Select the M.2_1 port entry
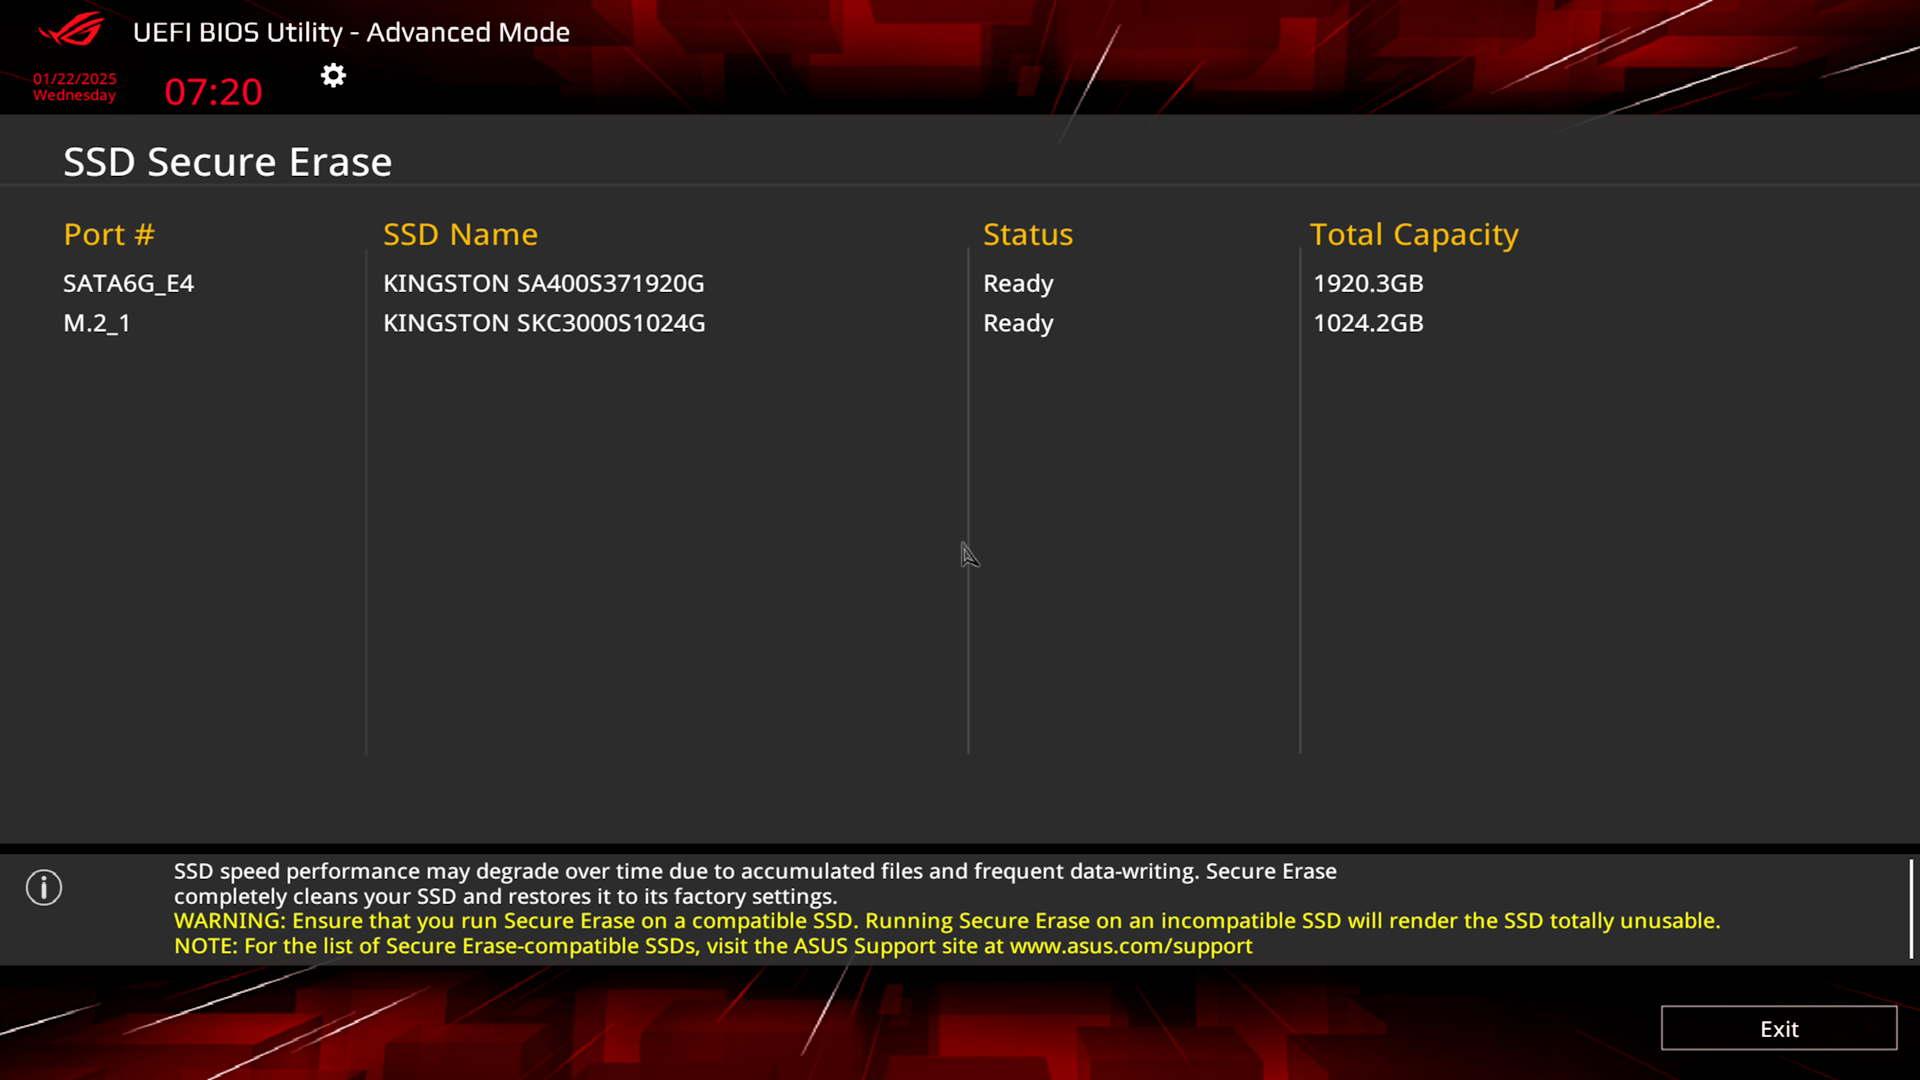 97,324
